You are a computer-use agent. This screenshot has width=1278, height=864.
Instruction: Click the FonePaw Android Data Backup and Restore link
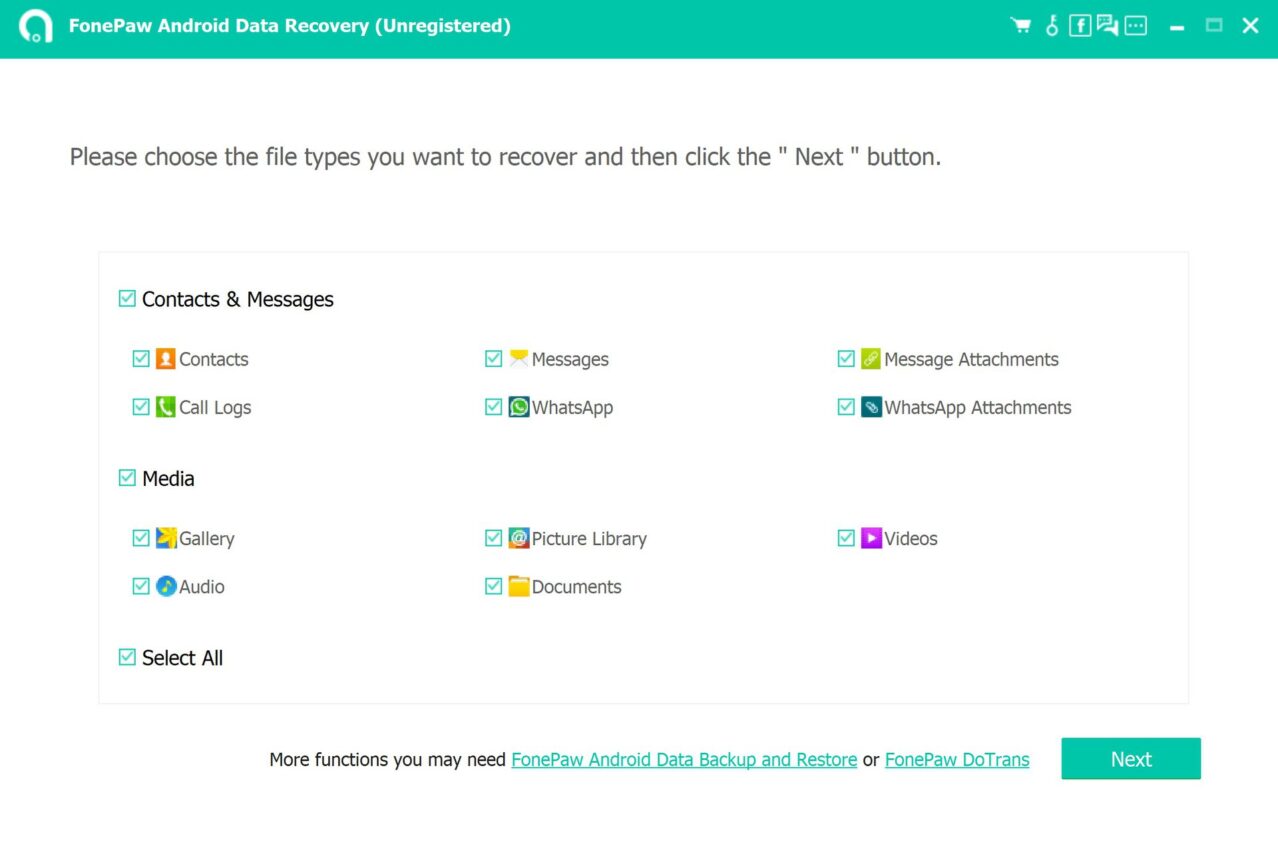[683, 759]
